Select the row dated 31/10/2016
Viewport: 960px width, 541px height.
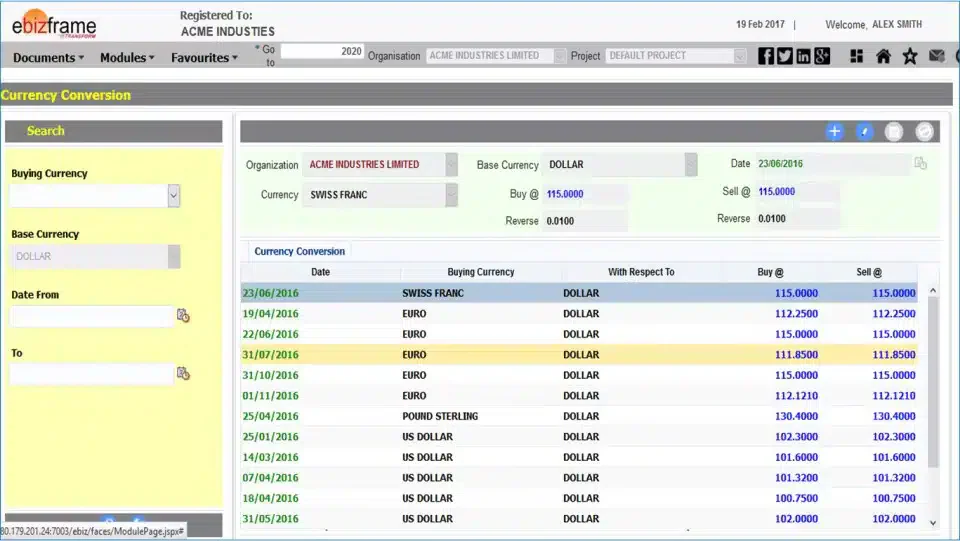click(579, 375)
